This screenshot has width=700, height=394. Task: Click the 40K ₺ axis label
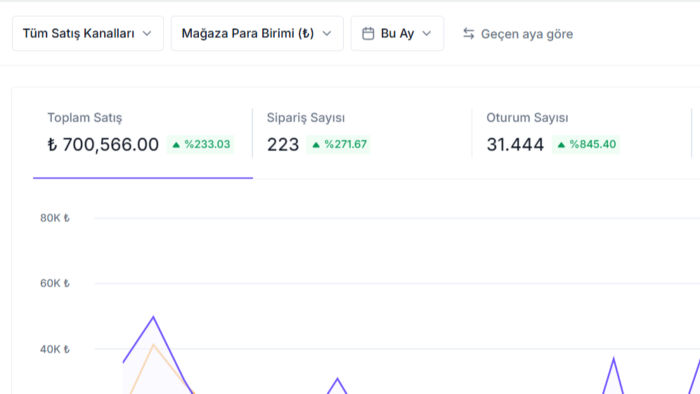click(55, 349)
